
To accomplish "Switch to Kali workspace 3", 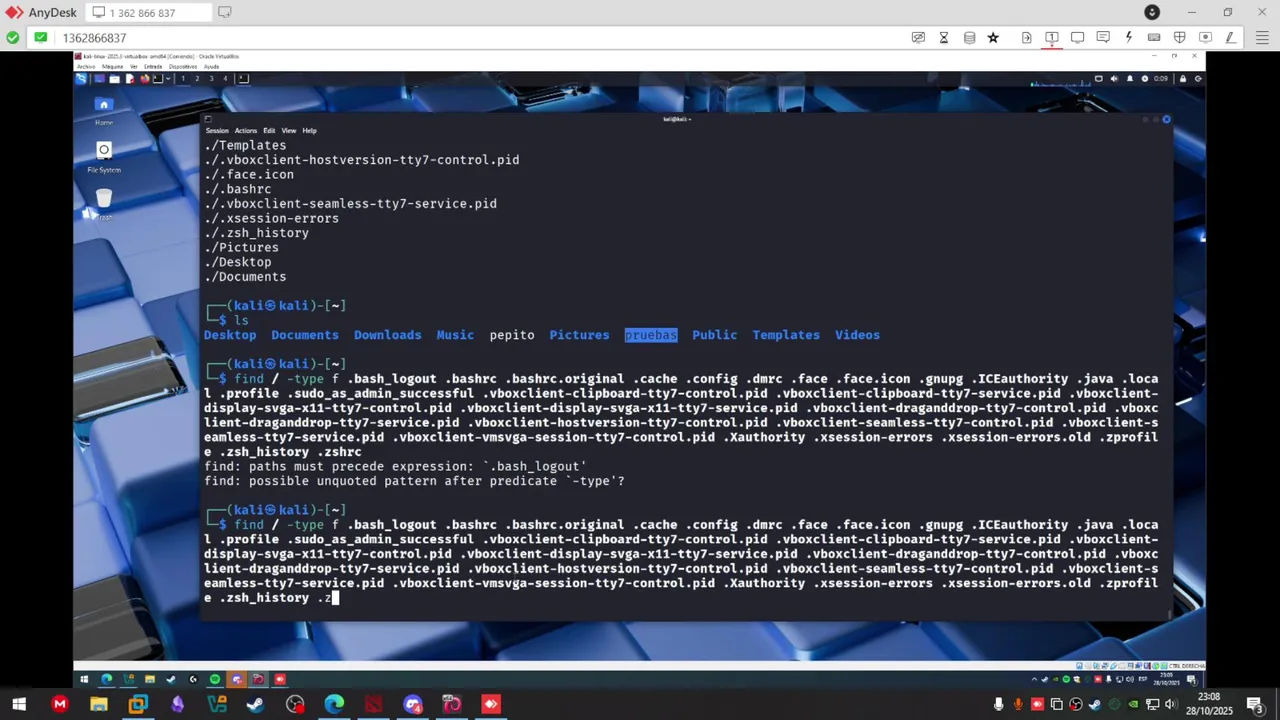I will click(x=211, y=78).
